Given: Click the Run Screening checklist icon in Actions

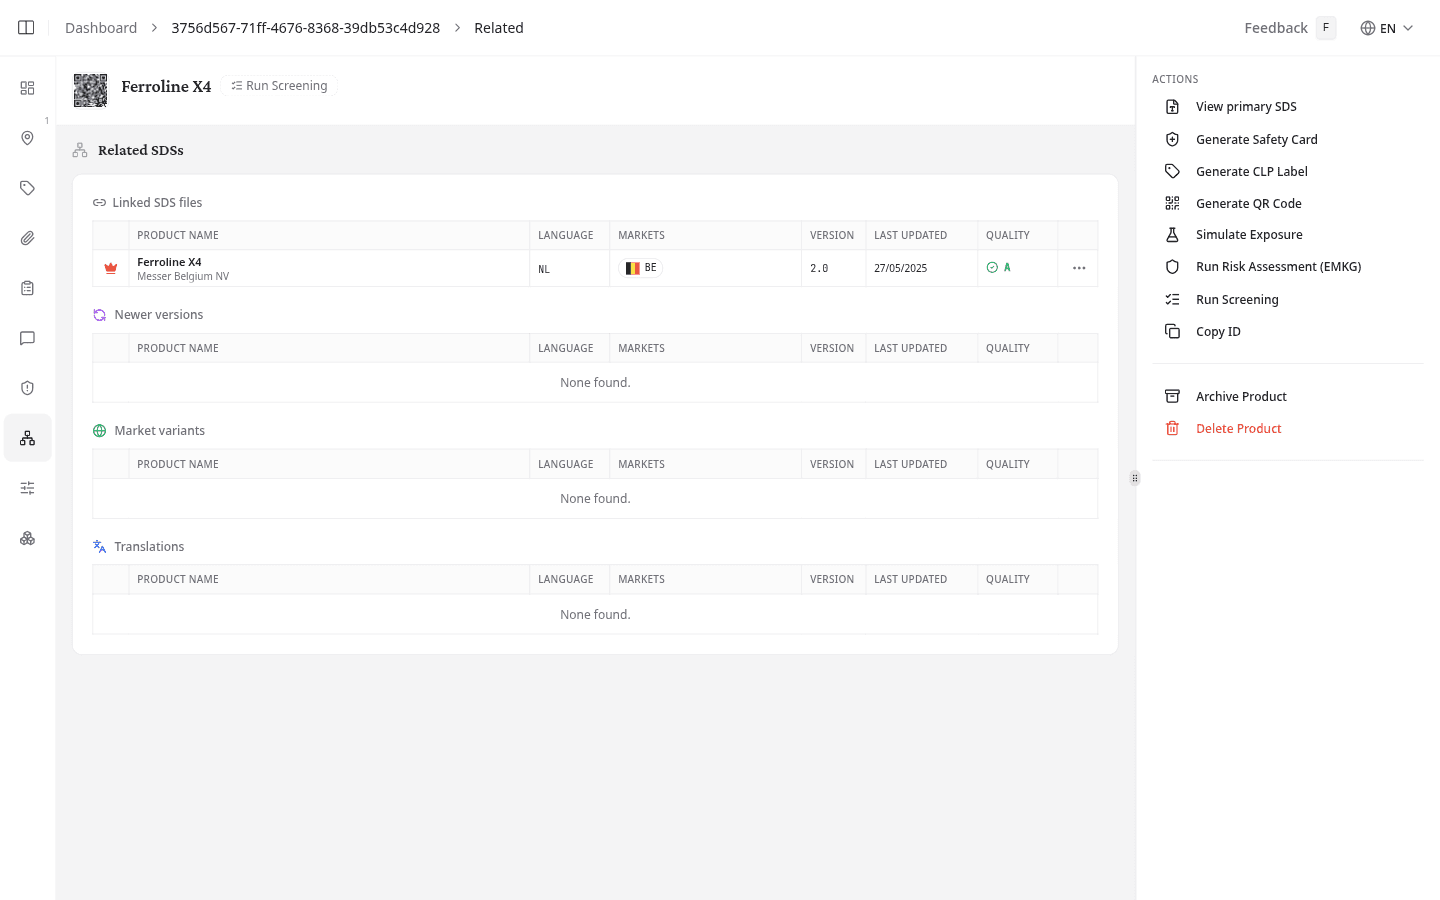Looking at the screenshot, I should (1172, 300).
